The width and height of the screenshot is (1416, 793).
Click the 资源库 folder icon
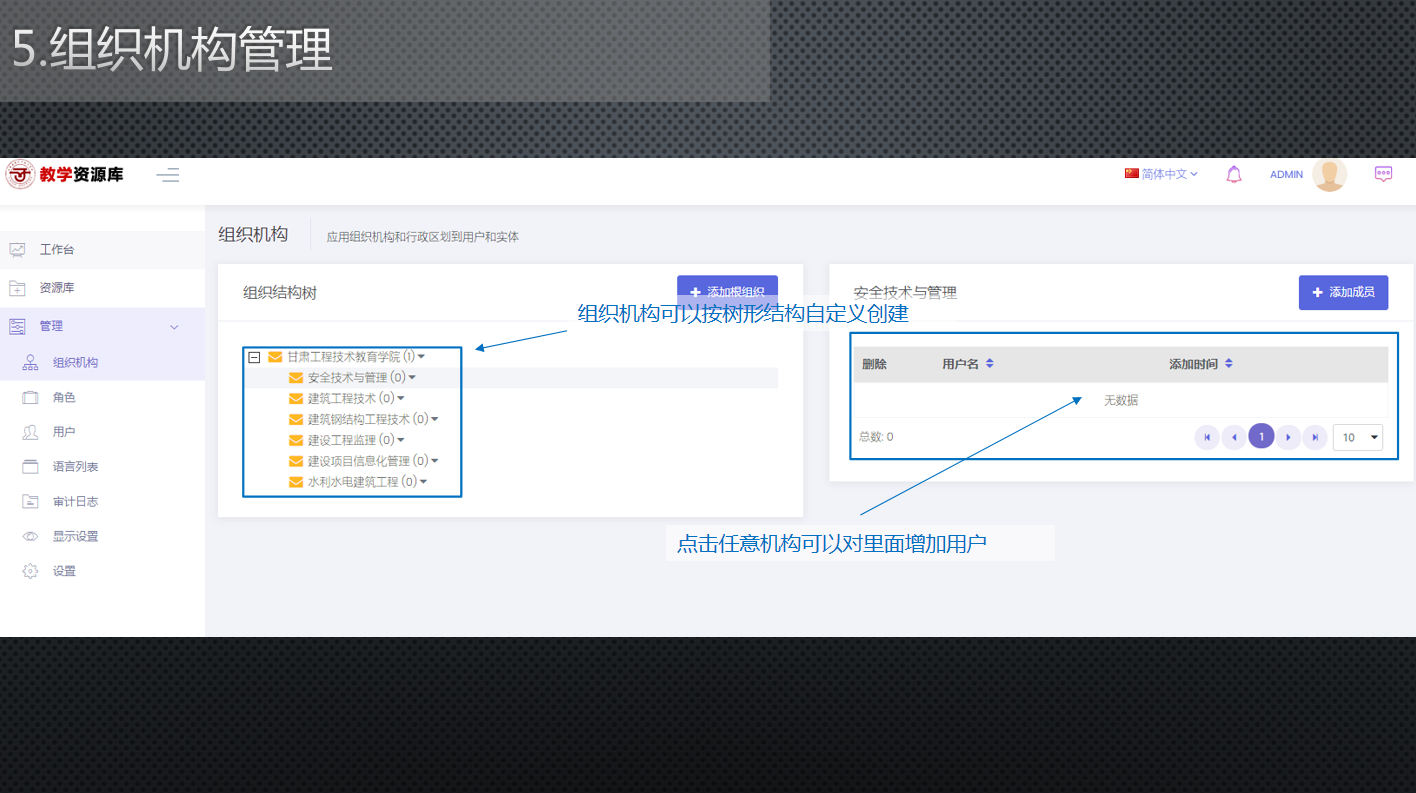pyautogui.click(x=17, y=288)
